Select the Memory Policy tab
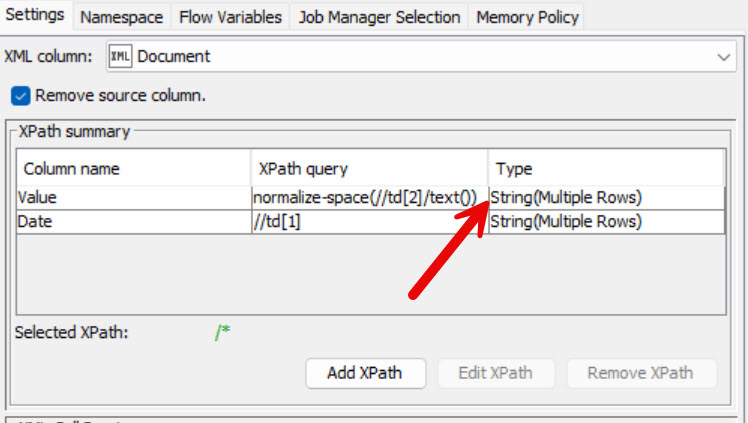 525,17
